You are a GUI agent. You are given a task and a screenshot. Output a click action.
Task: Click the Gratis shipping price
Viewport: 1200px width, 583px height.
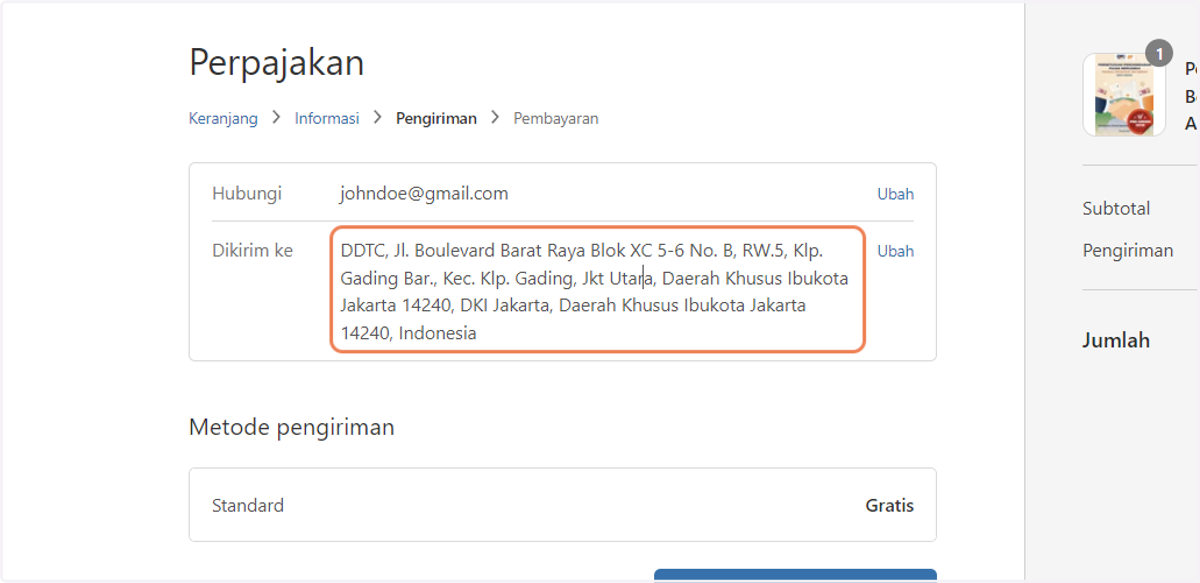(x=889, y=505)
